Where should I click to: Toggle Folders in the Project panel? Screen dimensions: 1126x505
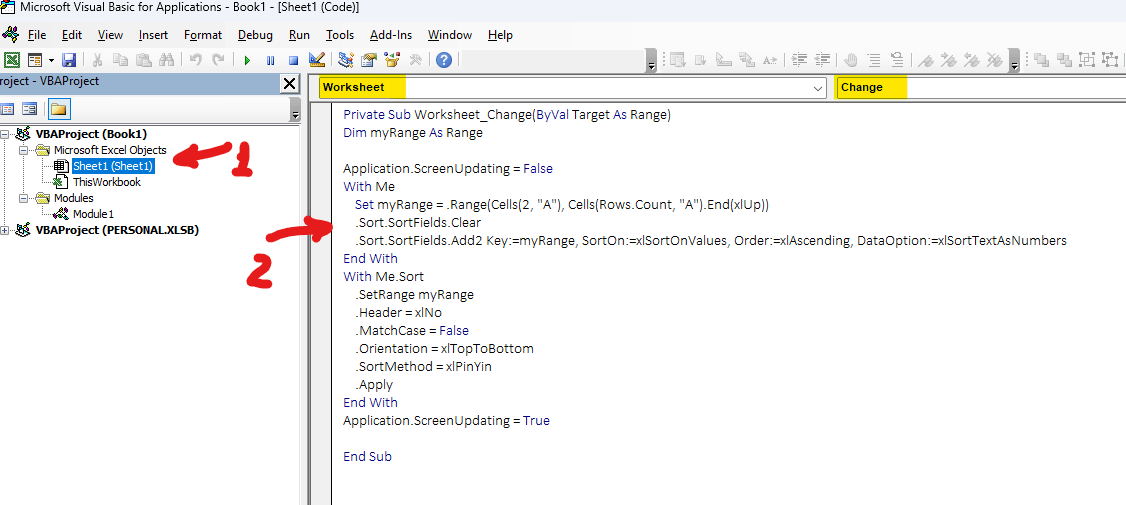(x=58, y=109)
